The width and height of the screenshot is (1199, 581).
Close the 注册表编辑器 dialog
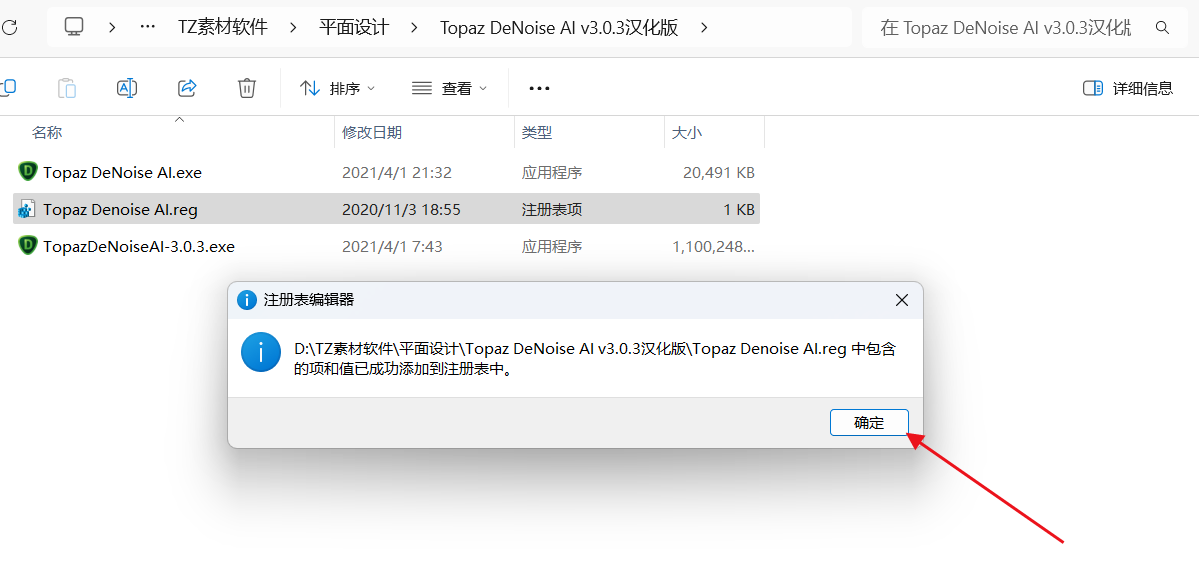coord(902,300)
